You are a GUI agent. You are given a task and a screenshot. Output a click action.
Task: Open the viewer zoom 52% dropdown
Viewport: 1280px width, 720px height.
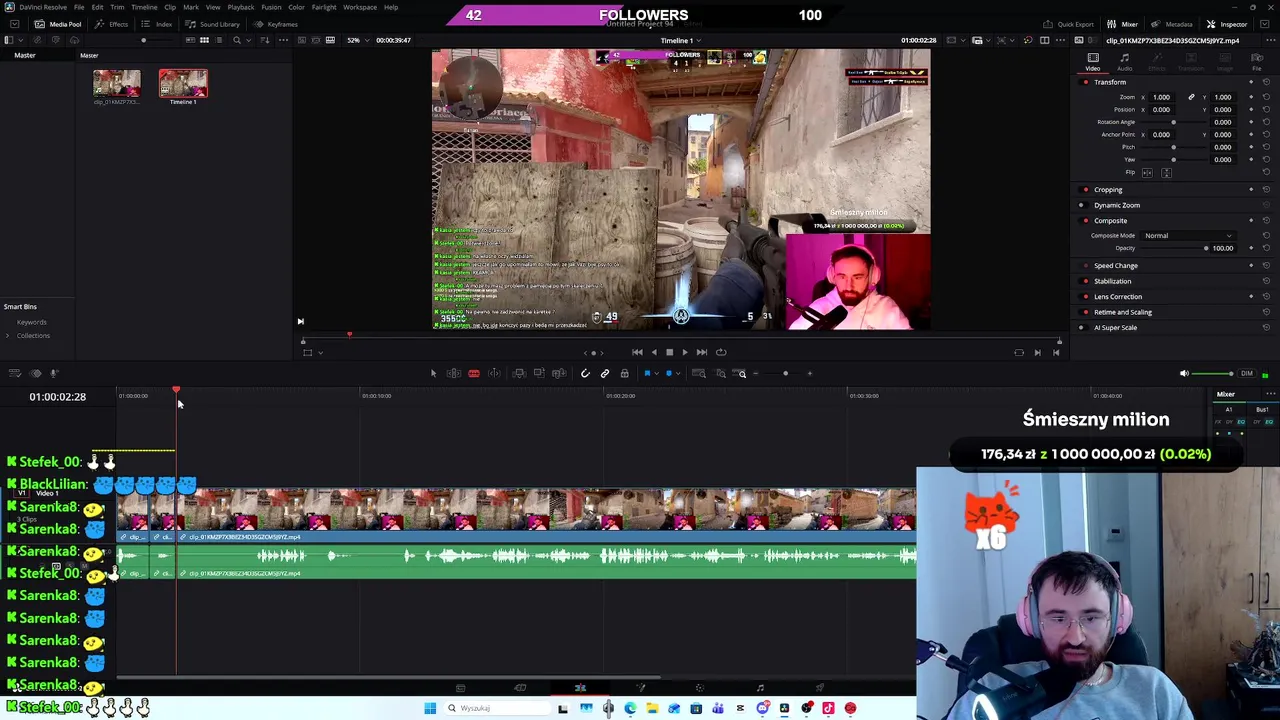point(358,40)
